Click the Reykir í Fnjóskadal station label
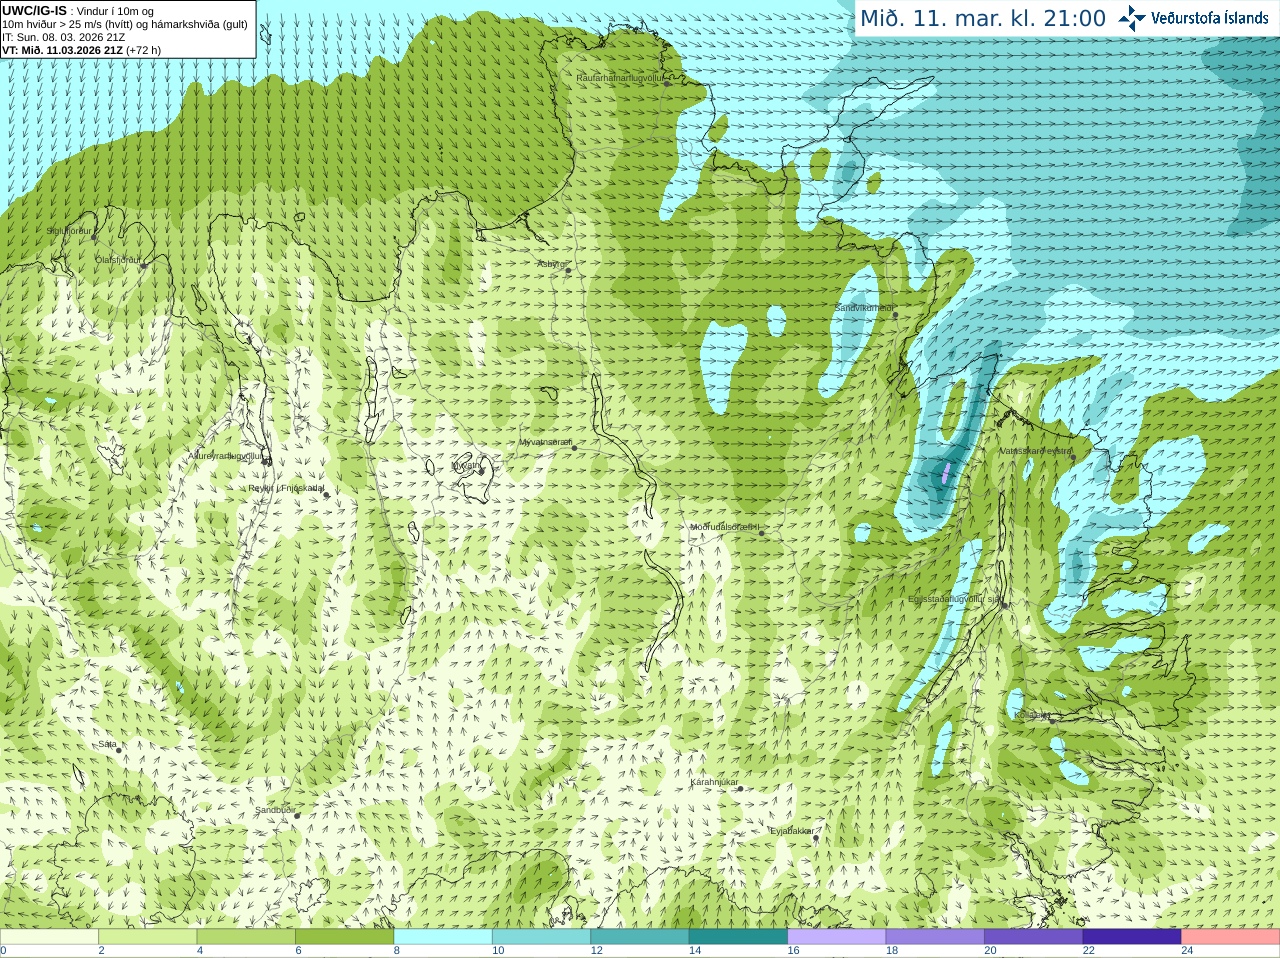The height and width of the screenshot is (958, 1280). click(286, 488)
